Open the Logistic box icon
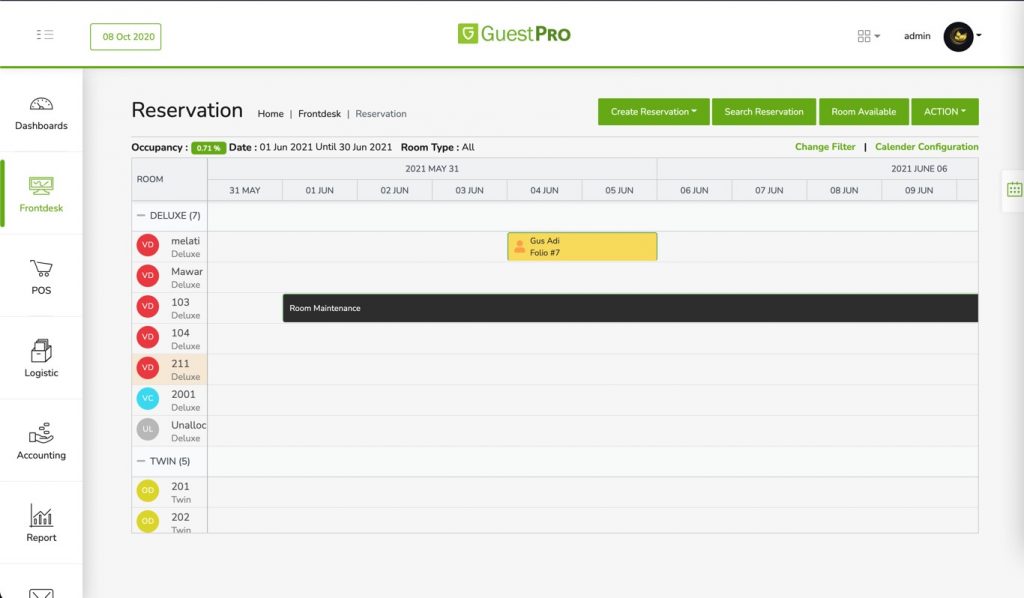The width and height of the screenshot is (1024, 598). click(x=41, y=351)
